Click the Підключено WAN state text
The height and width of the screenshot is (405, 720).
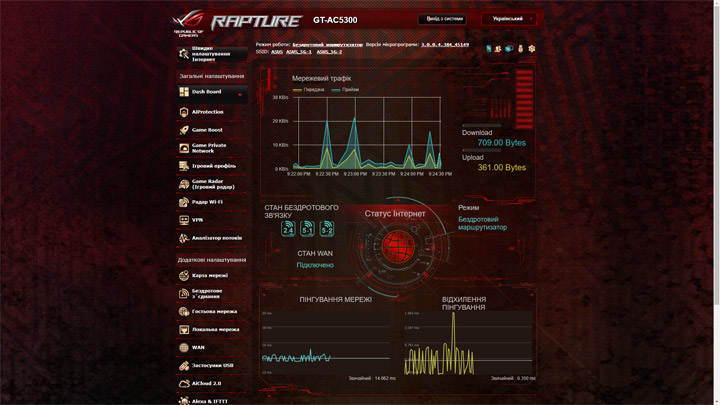point(315,265)
